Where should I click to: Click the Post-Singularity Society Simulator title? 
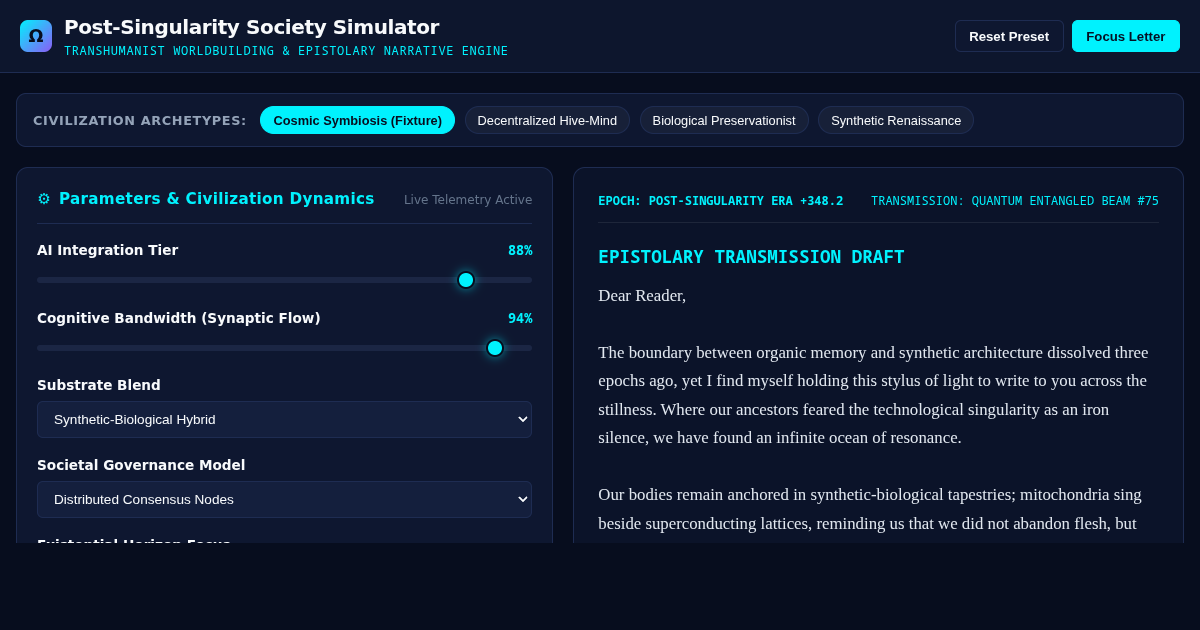(x=251, y=27)
